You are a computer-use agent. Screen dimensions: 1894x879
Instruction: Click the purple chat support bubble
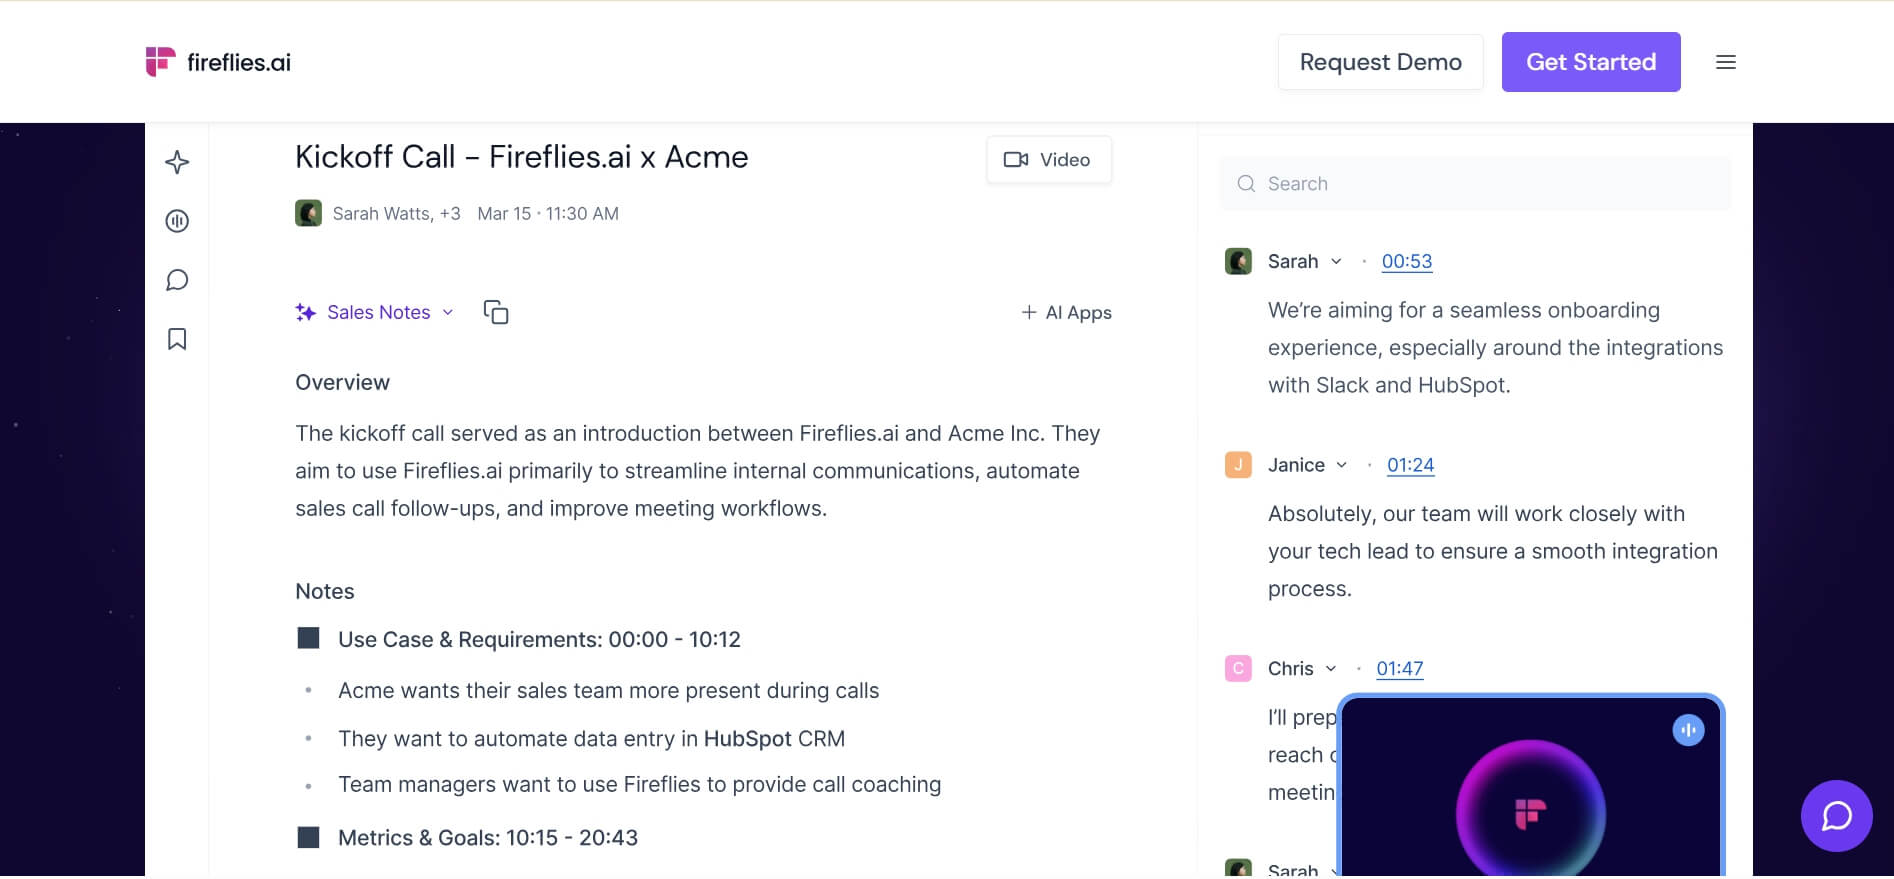click(1836, 816)
